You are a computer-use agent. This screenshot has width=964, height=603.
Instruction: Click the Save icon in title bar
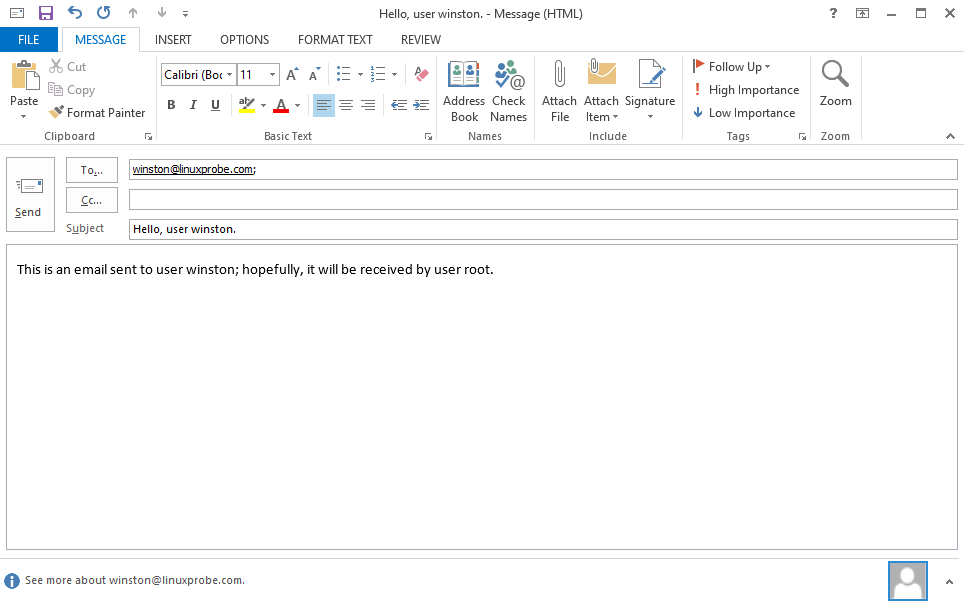45,14
